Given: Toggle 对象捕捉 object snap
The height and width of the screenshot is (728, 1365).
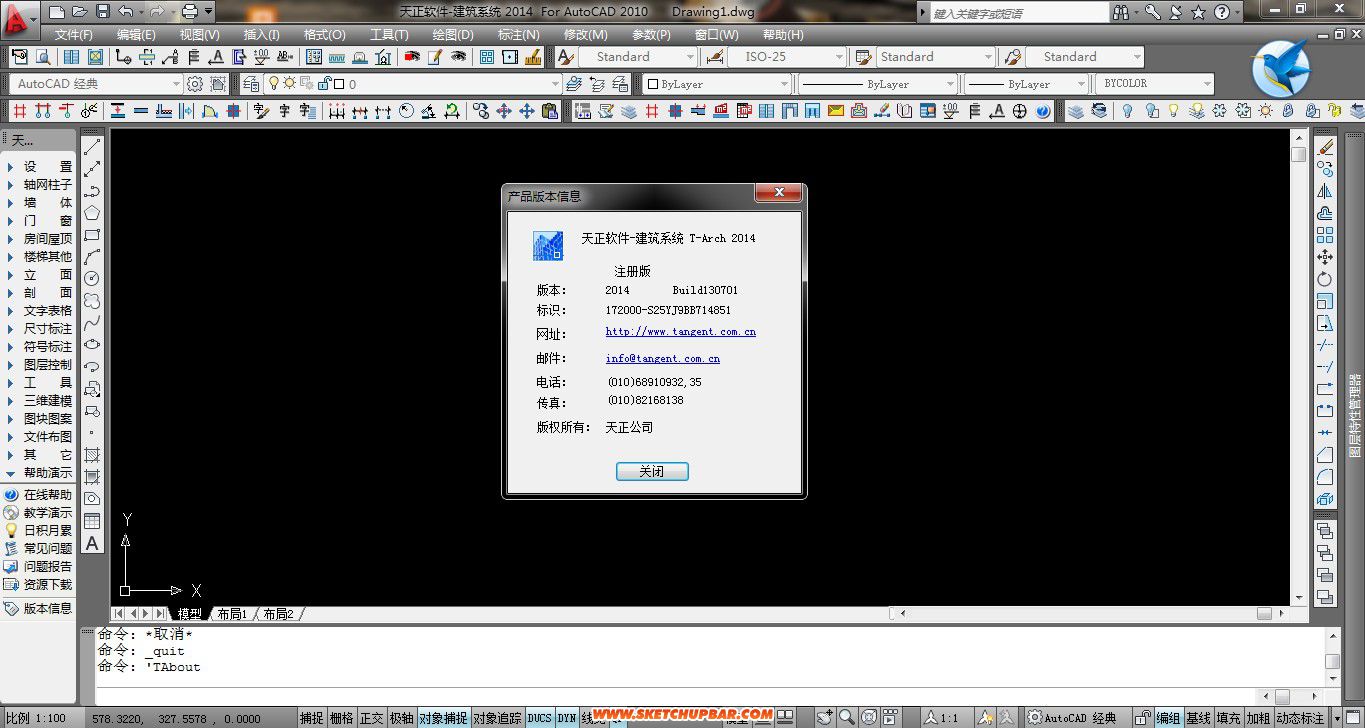Looking at the screenshot, I should point(443,718).
